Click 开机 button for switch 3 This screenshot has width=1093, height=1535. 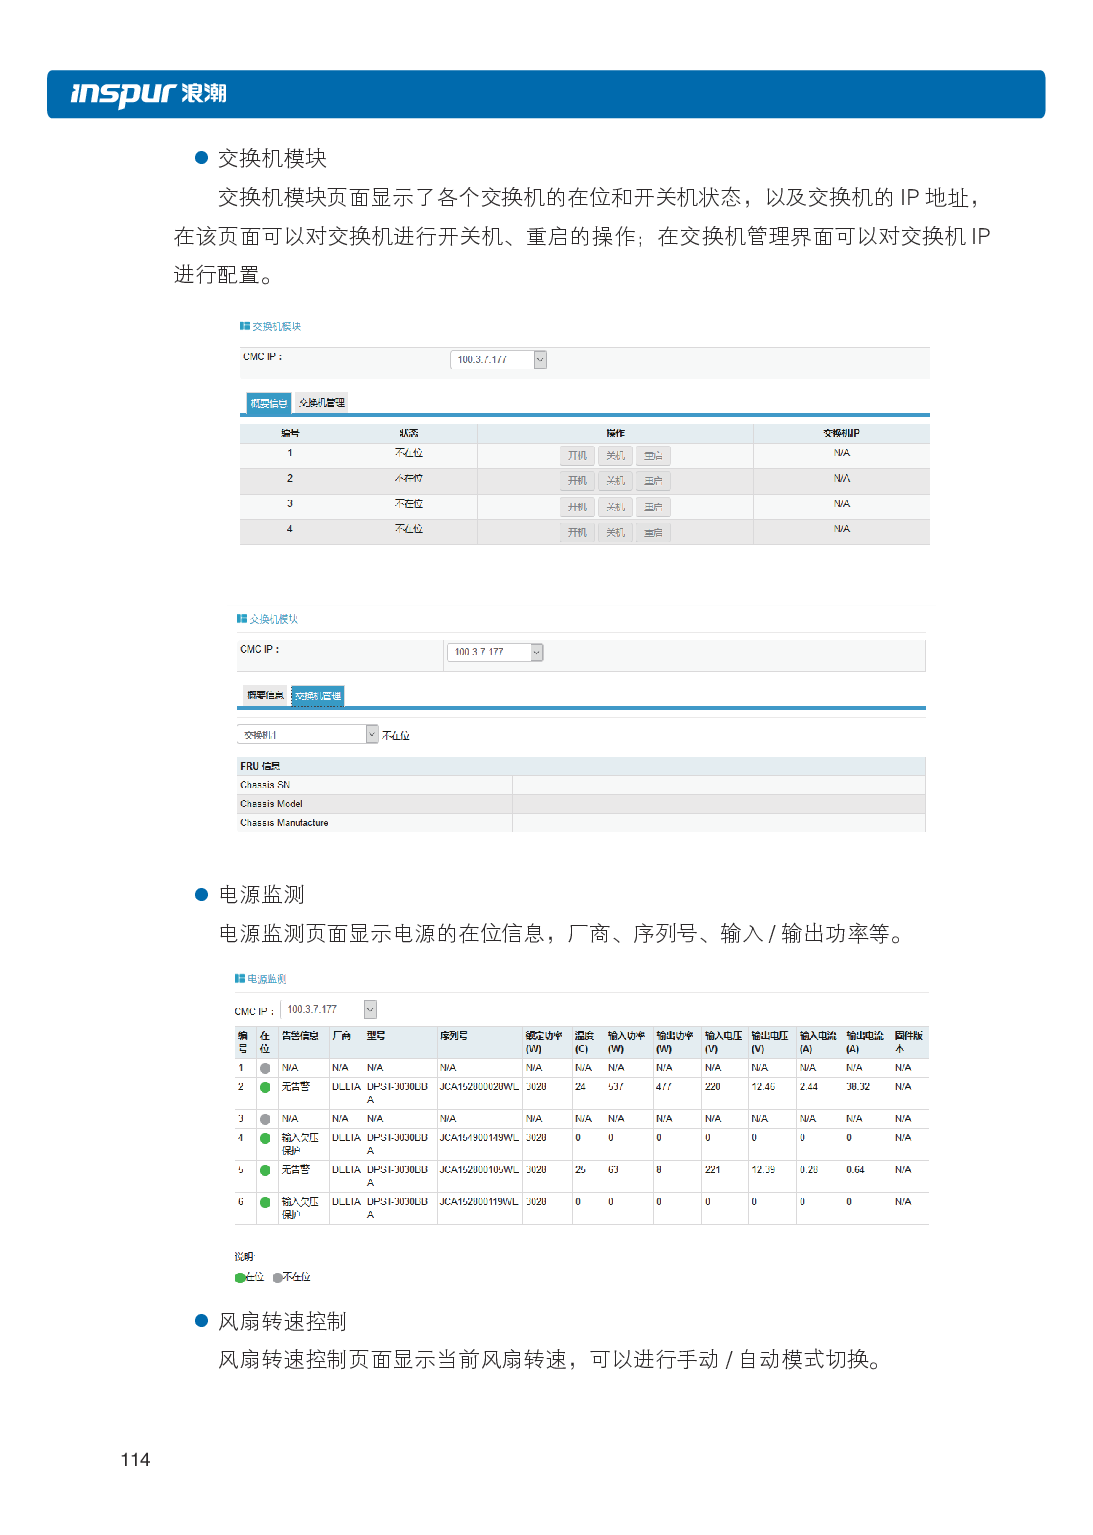tap(577, 507)
